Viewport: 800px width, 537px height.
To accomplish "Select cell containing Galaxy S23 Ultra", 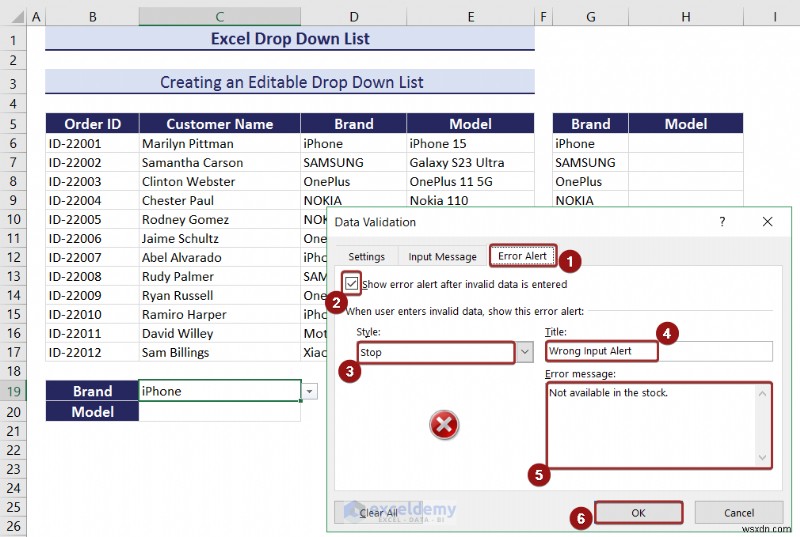I will [470, 163].
